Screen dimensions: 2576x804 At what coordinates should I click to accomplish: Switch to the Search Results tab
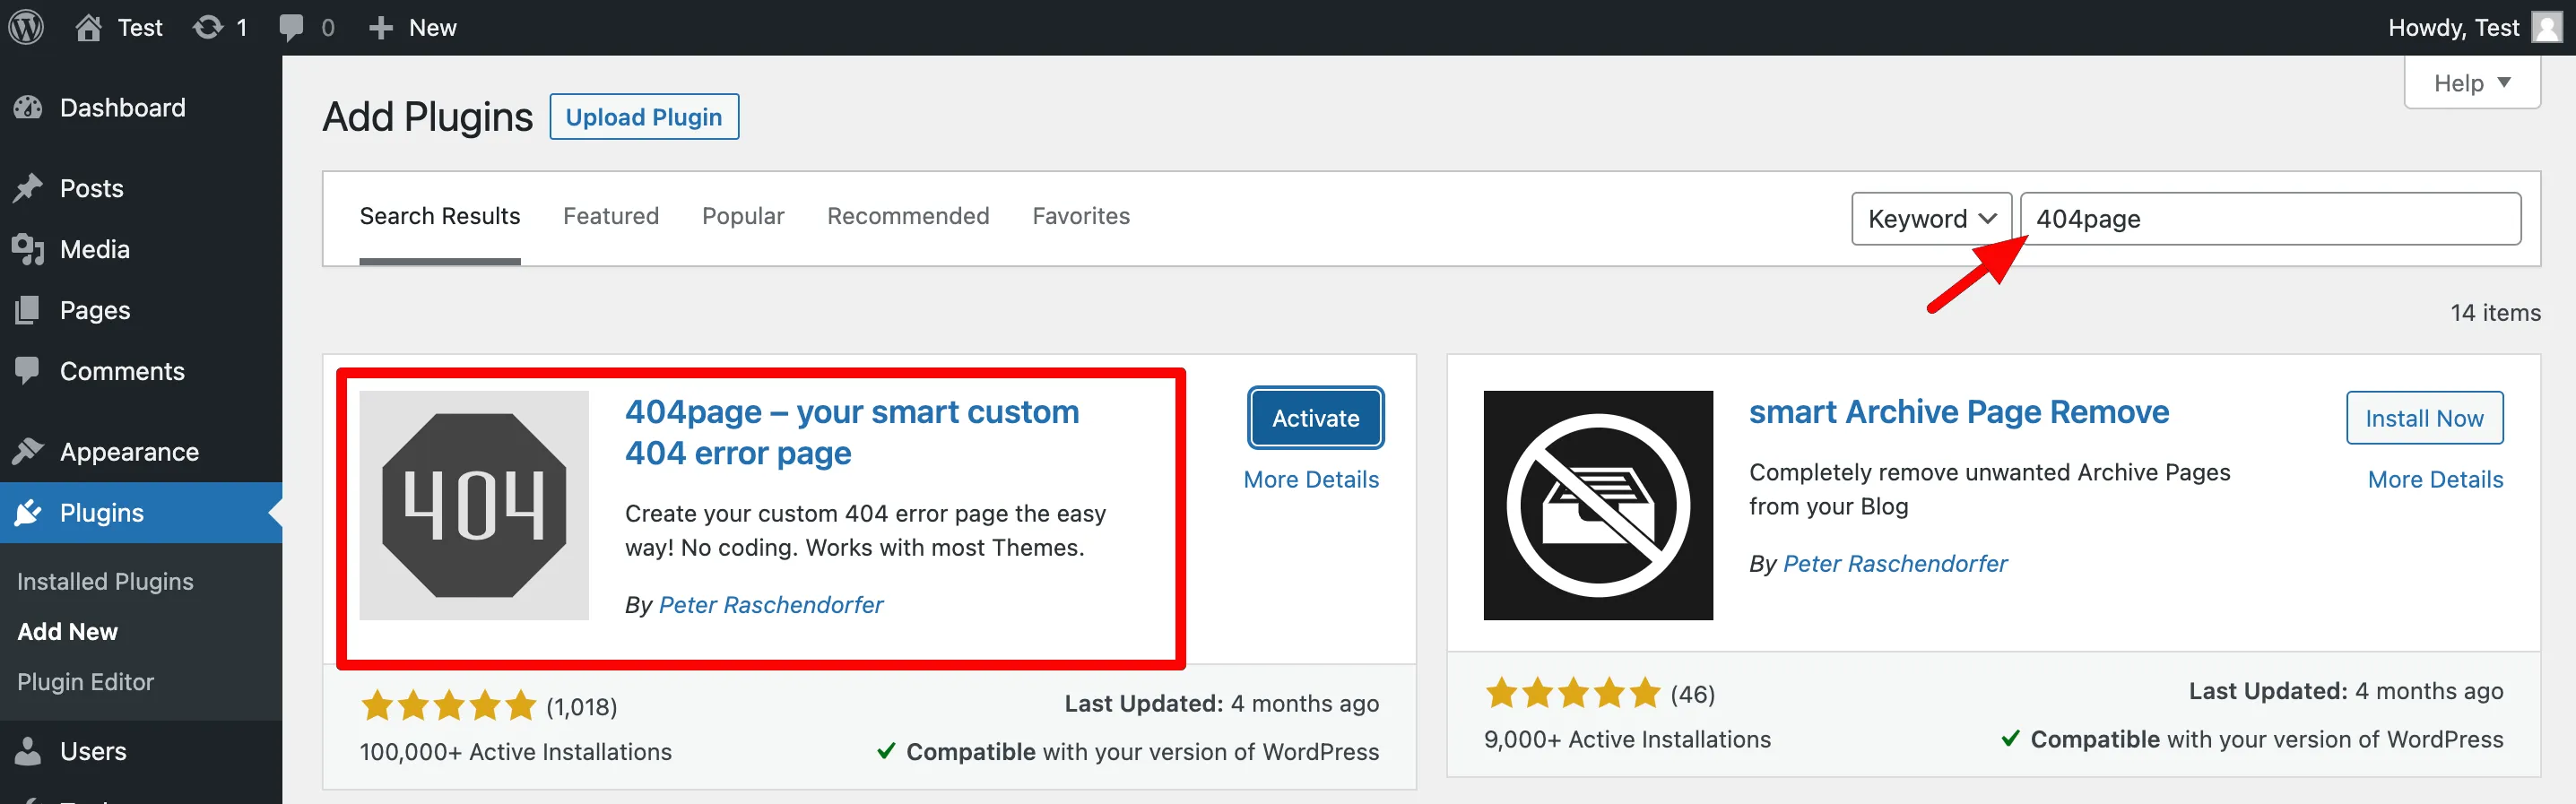(440, 216)
